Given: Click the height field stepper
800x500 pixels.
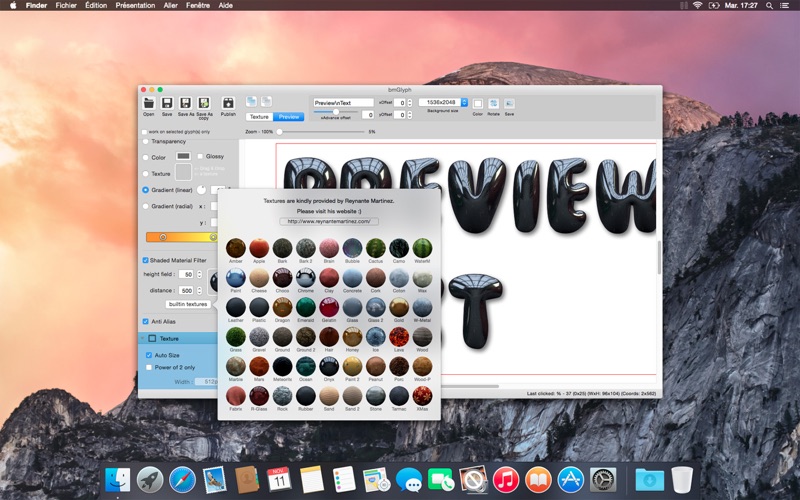Looking at the screenshot, I should coord(199,274).
